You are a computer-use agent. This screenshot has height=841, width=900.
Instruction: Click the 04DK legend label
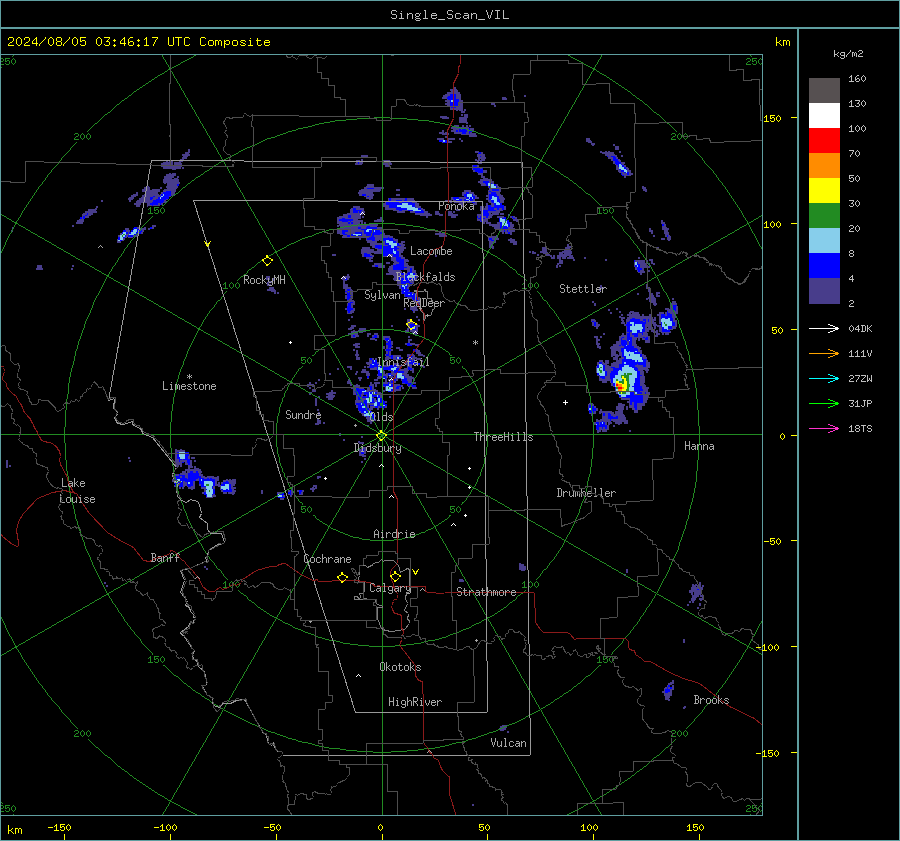click(860, 328)
